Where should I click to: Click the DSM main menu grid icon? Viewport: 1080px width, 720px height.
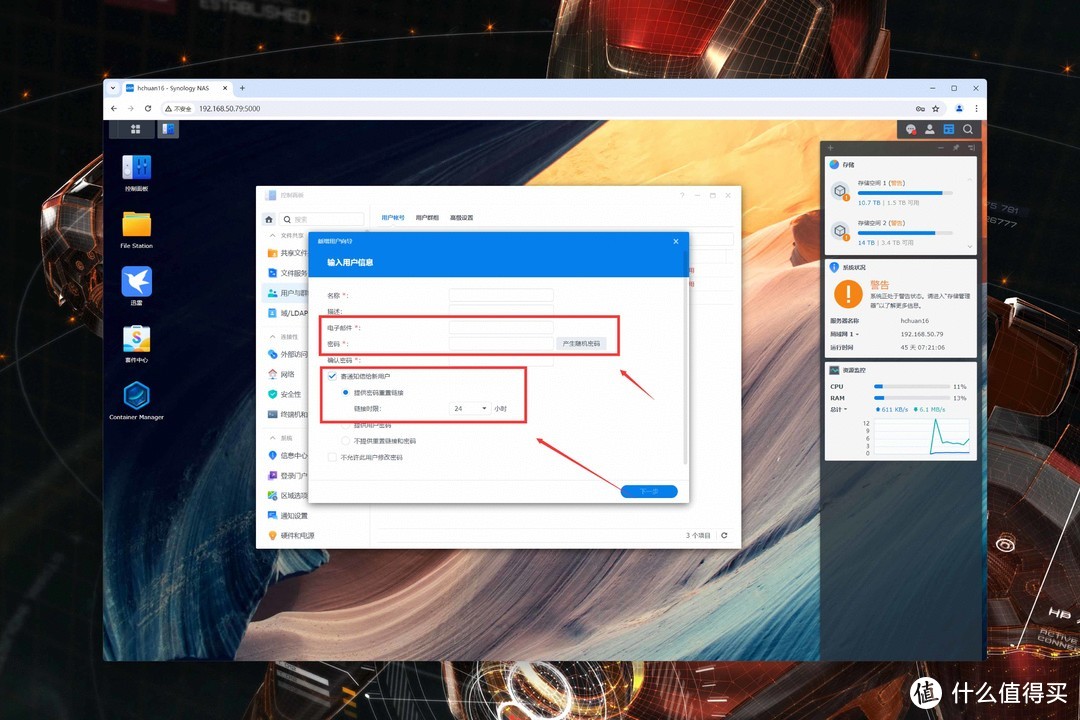coord(136,129)
